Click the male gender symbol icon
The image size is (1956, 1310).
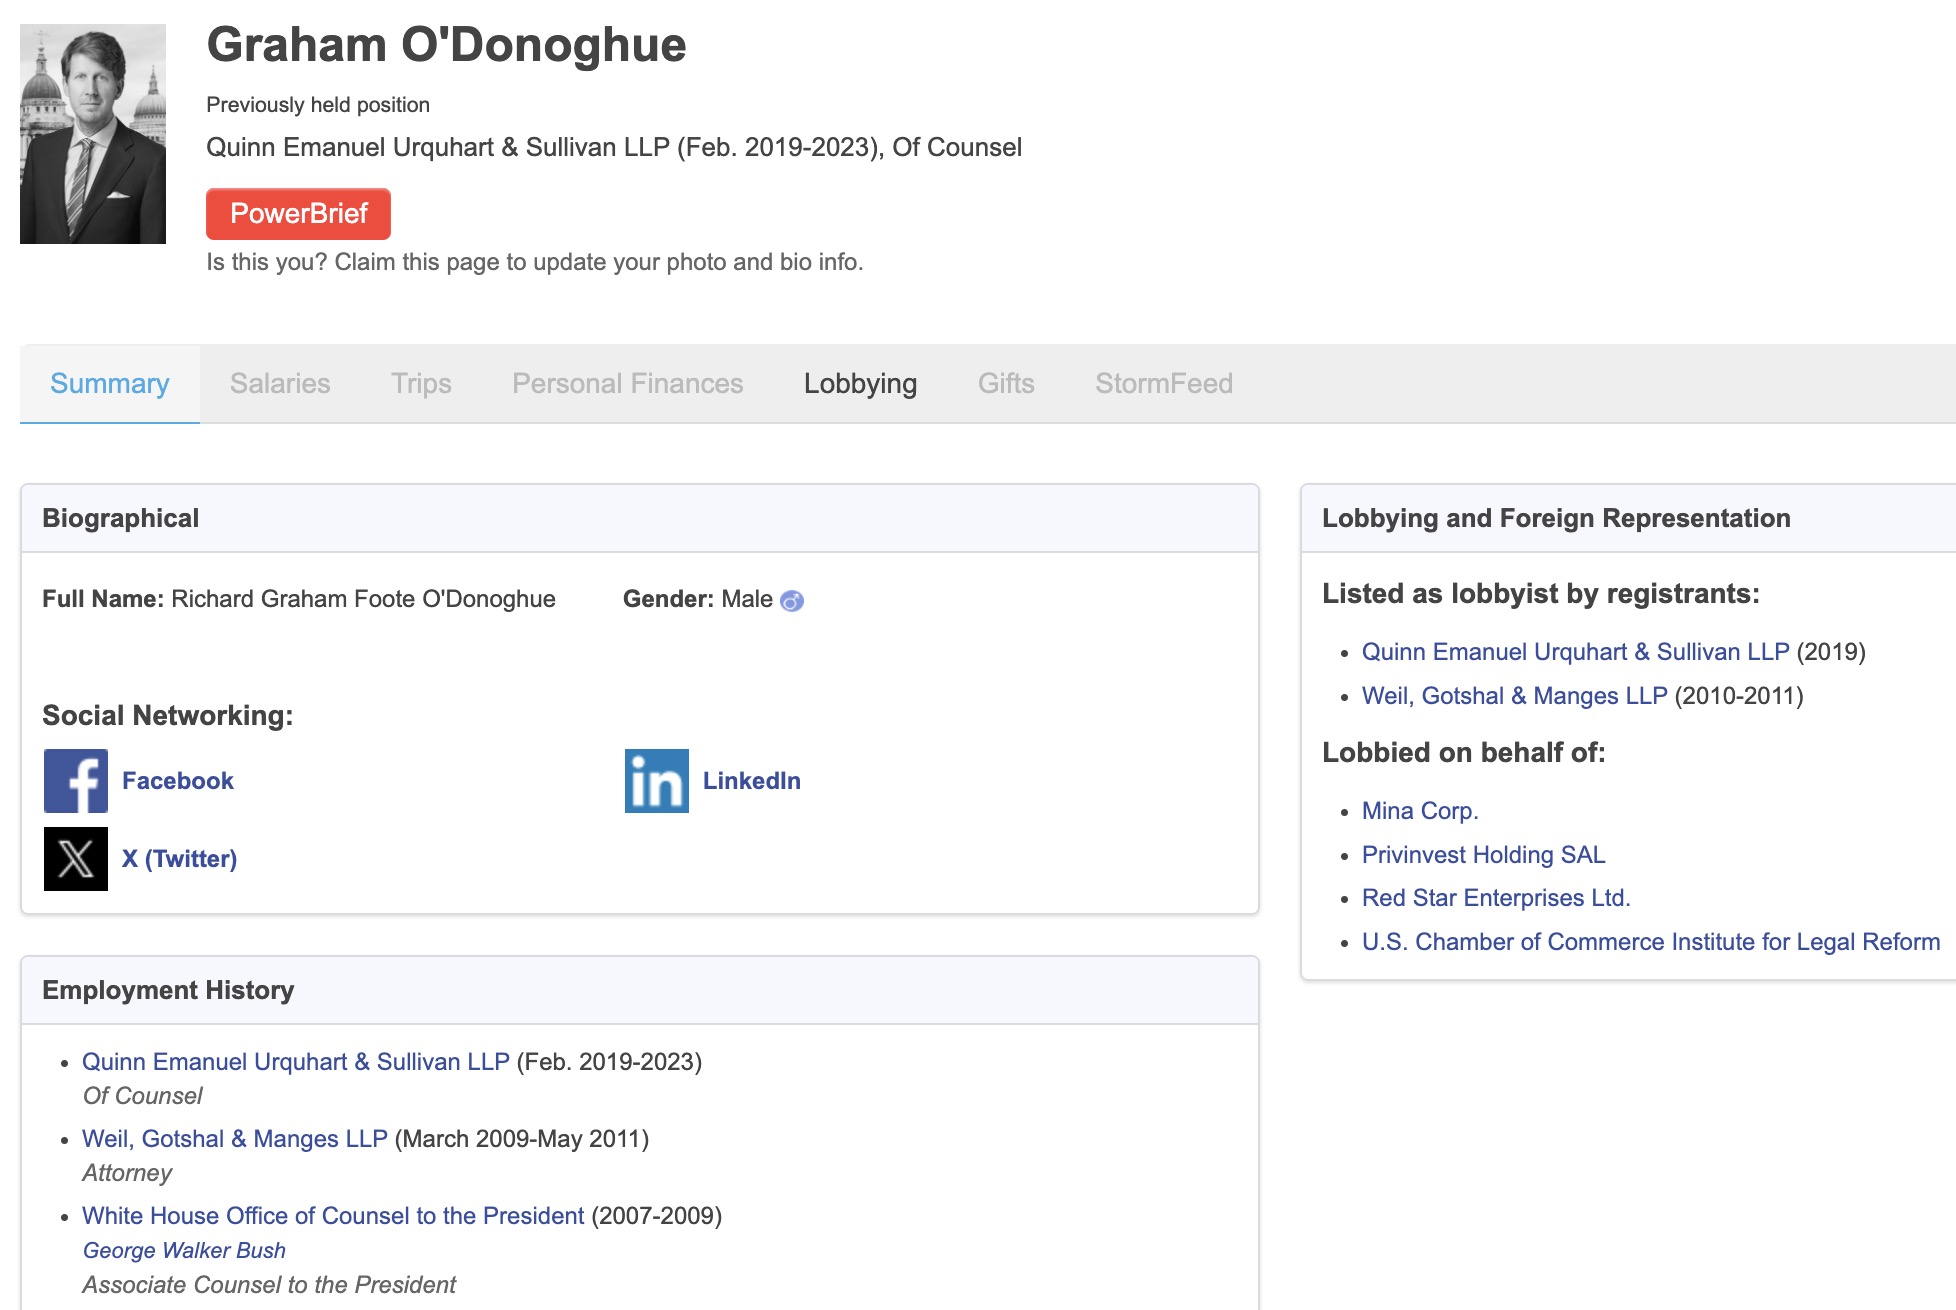(x=792, y=600)
